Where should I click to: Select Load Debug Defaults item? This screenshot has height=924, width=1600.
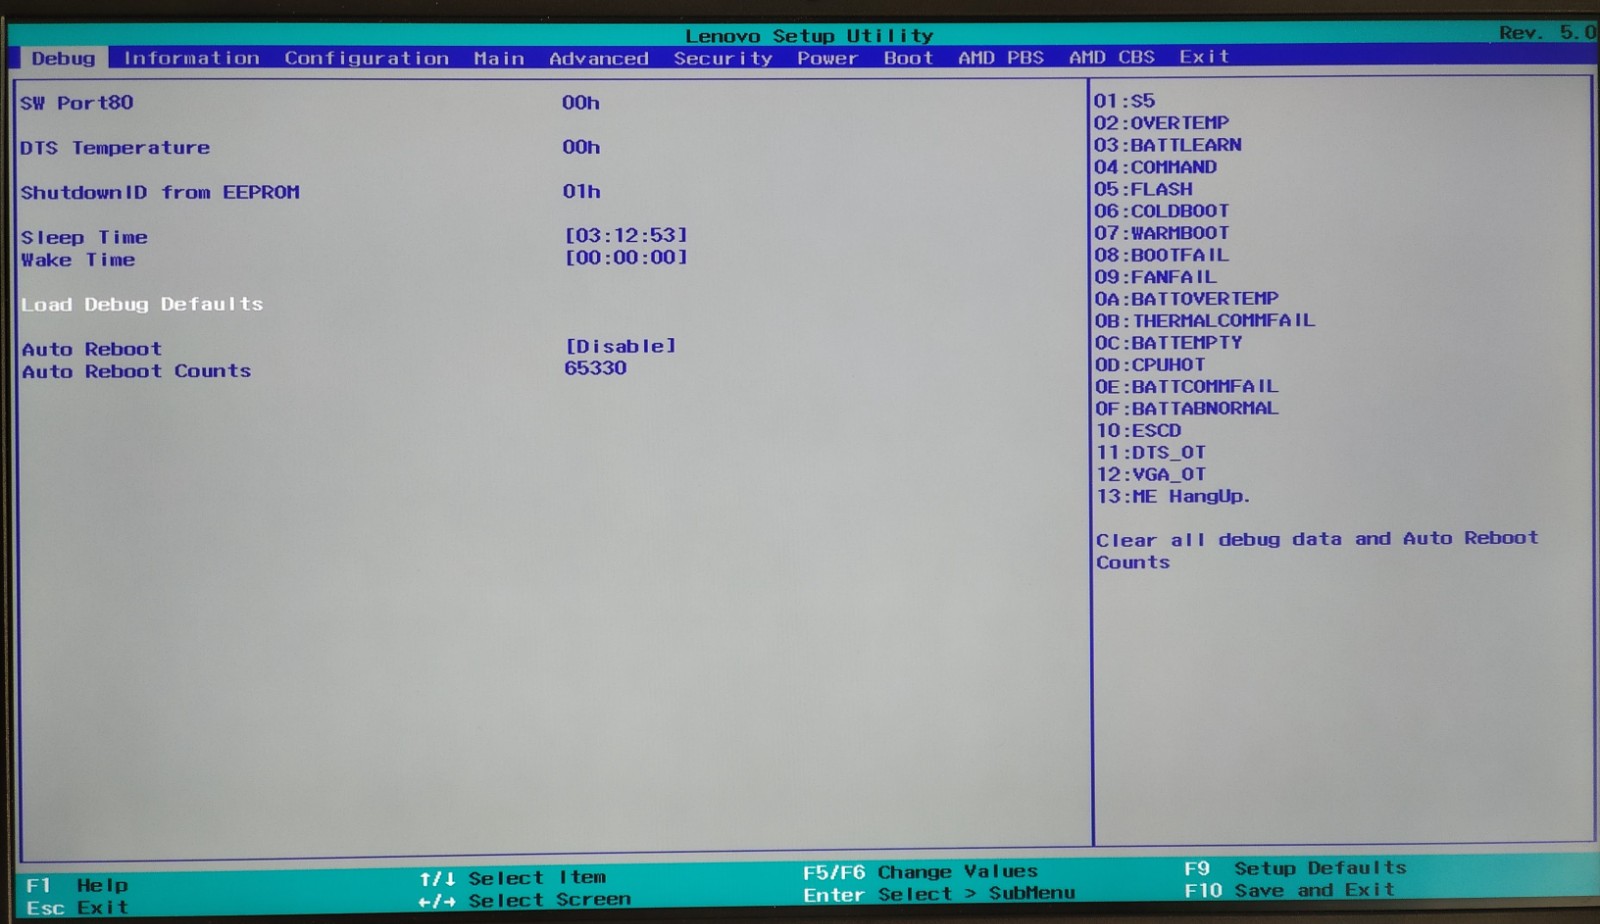click(x=142, y=304)
